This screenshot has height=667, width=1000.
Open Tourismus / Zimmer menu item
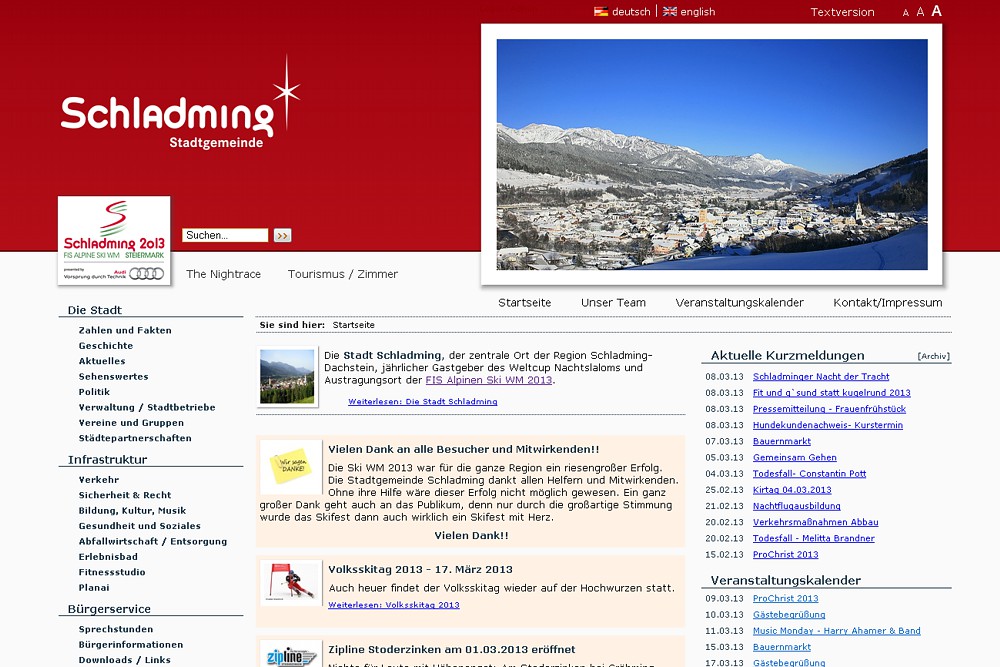[342, 274]
